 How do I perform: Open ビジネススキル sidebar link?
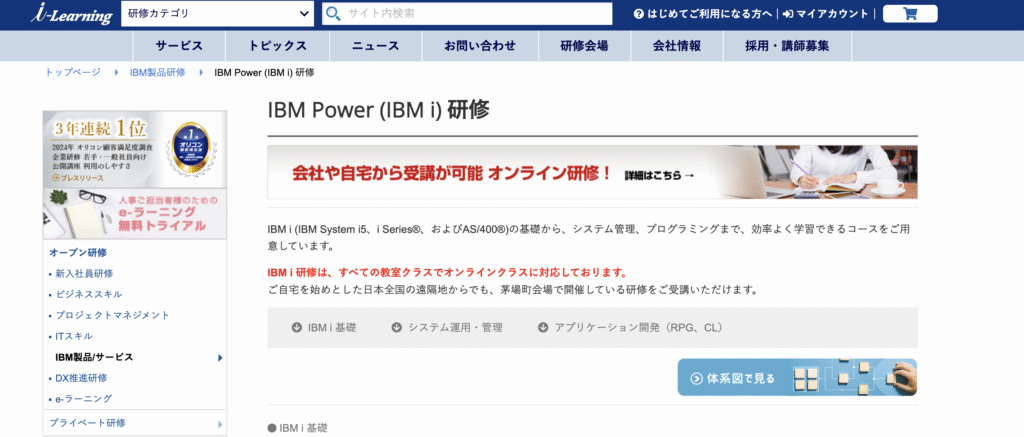tap(89, 294)
